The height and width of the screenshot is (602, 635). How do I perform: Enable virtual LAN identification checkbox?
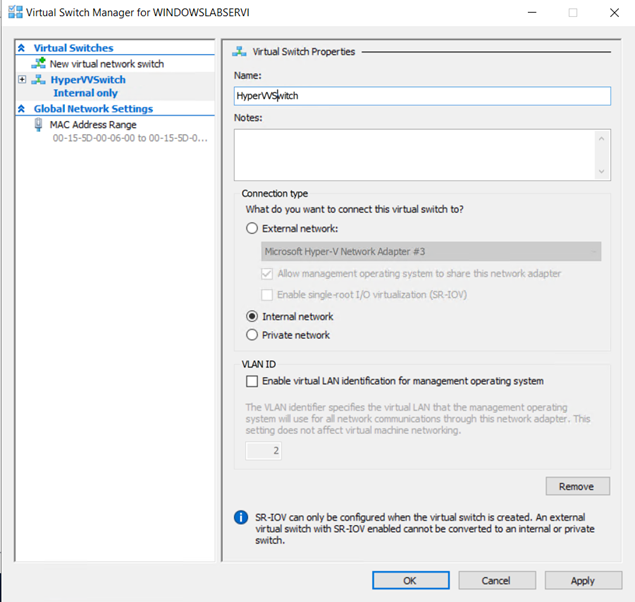pyautogui.click(x=252, y=381)
